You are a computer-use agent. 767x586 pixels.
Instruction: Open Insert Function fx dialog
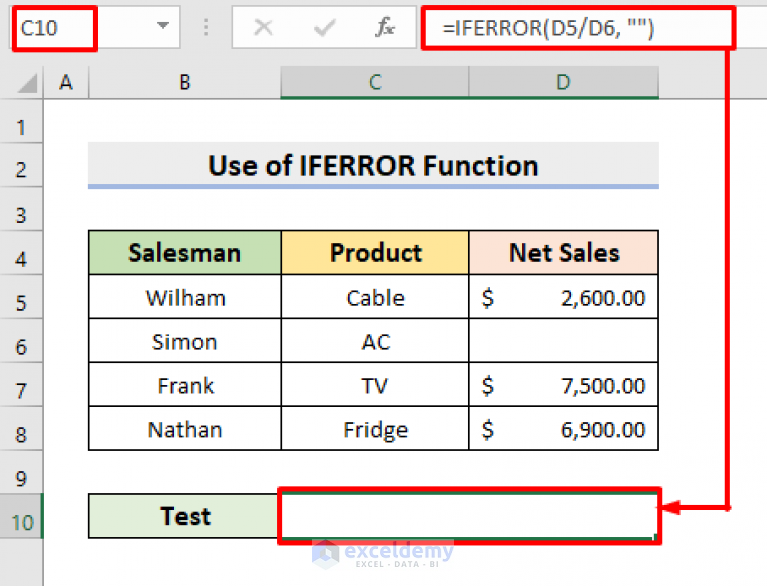pyautogui.click(x=385, y=27)
